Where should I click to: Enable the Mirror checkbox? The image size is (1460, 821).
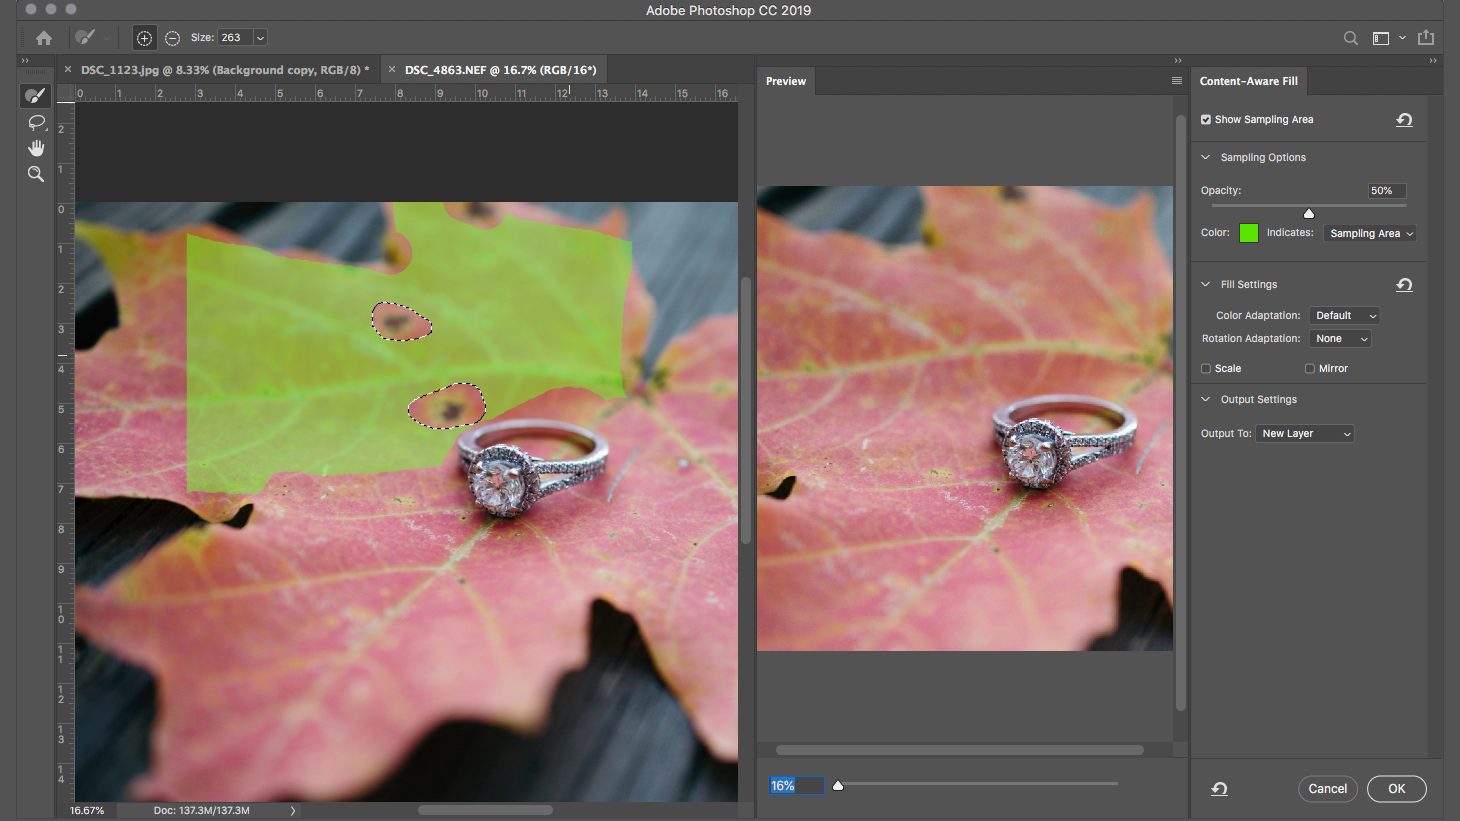(1310, 369)
